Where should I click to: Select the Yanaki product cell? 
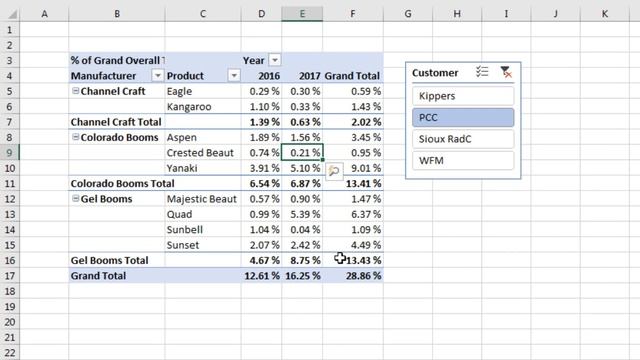click(x=203, y=168)
